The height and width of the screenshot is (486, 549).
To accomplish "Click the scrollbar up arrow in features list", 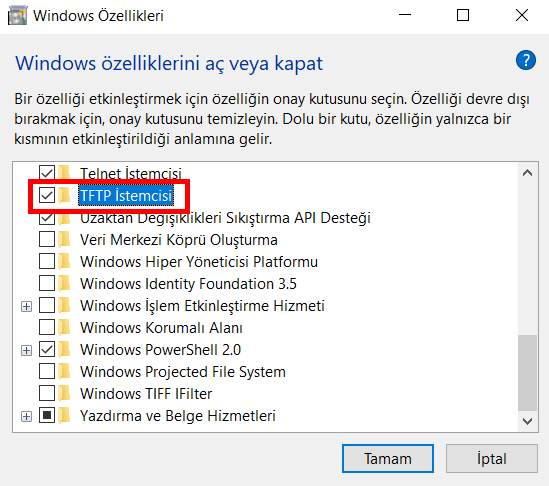I will (527, 173).
